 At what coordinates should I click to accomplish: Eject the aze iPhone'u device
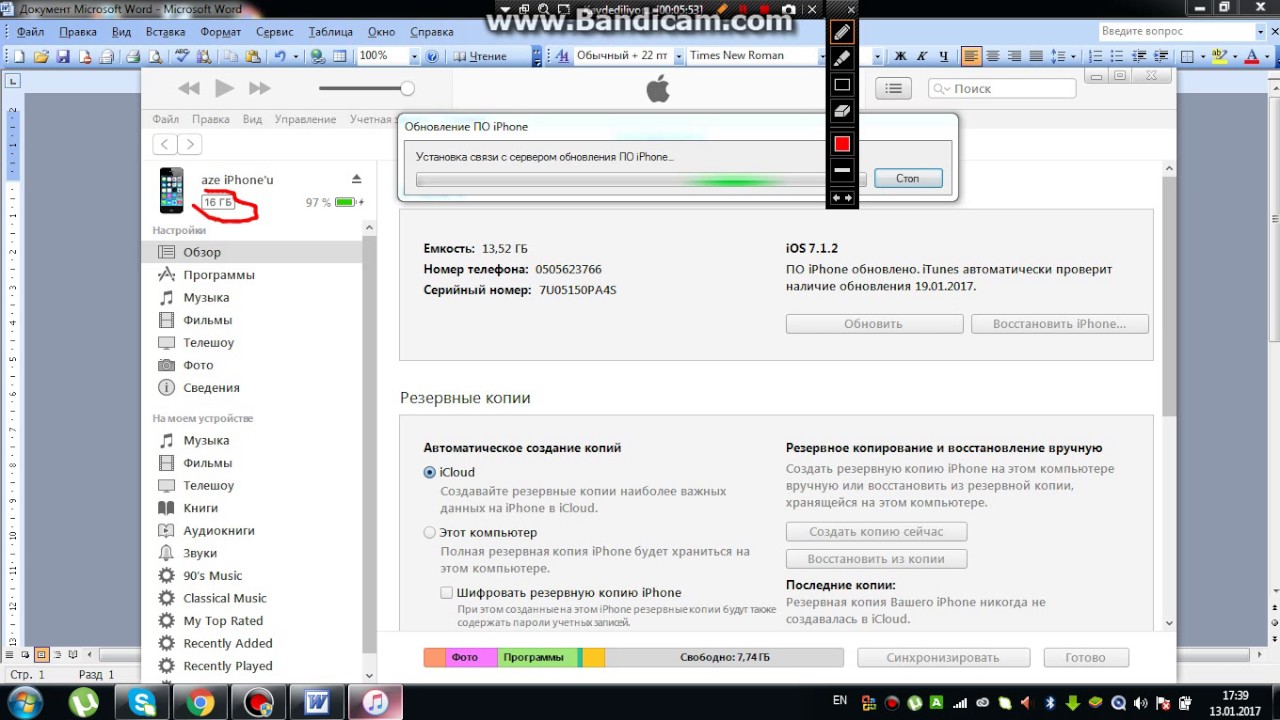(x=356, y=179)
